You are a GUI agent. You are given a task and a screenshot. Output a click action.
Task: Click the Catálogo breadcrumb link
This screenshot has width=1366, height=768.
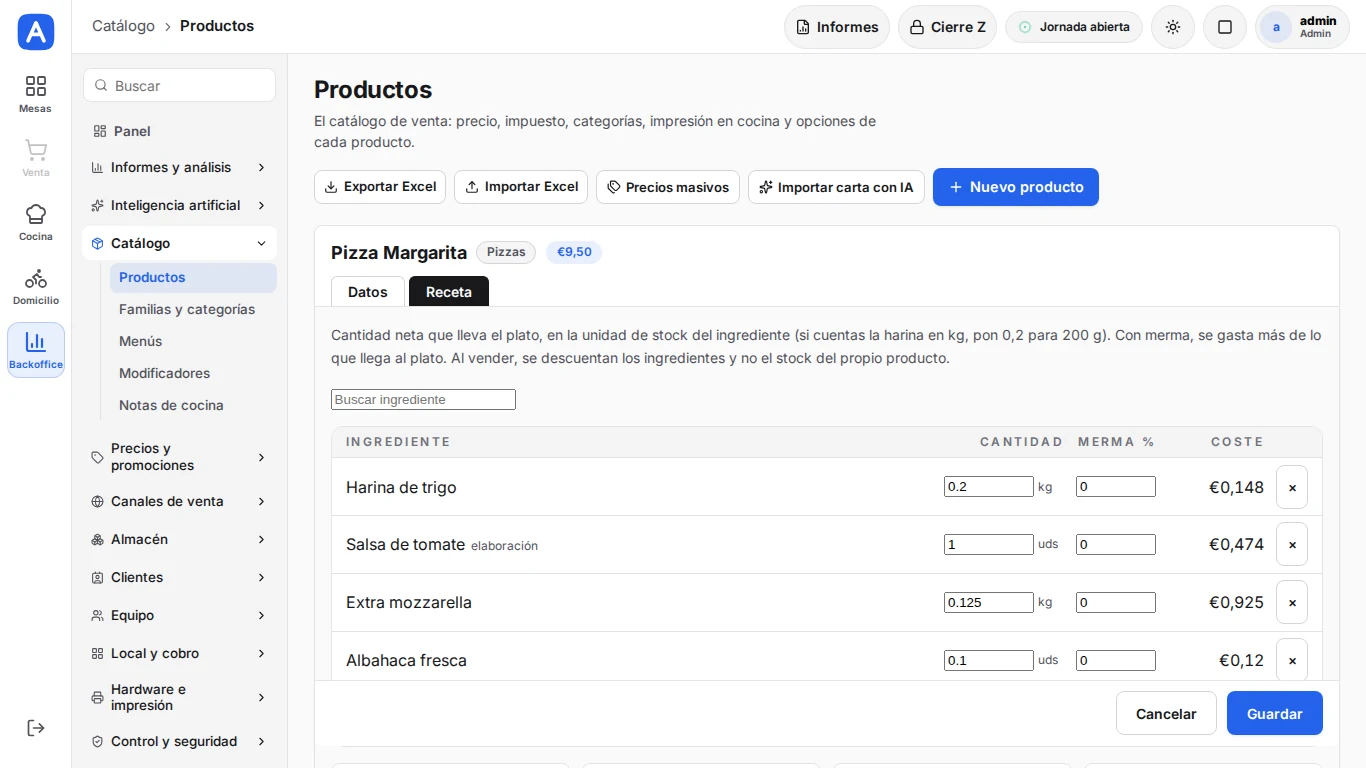click(123, 26)
